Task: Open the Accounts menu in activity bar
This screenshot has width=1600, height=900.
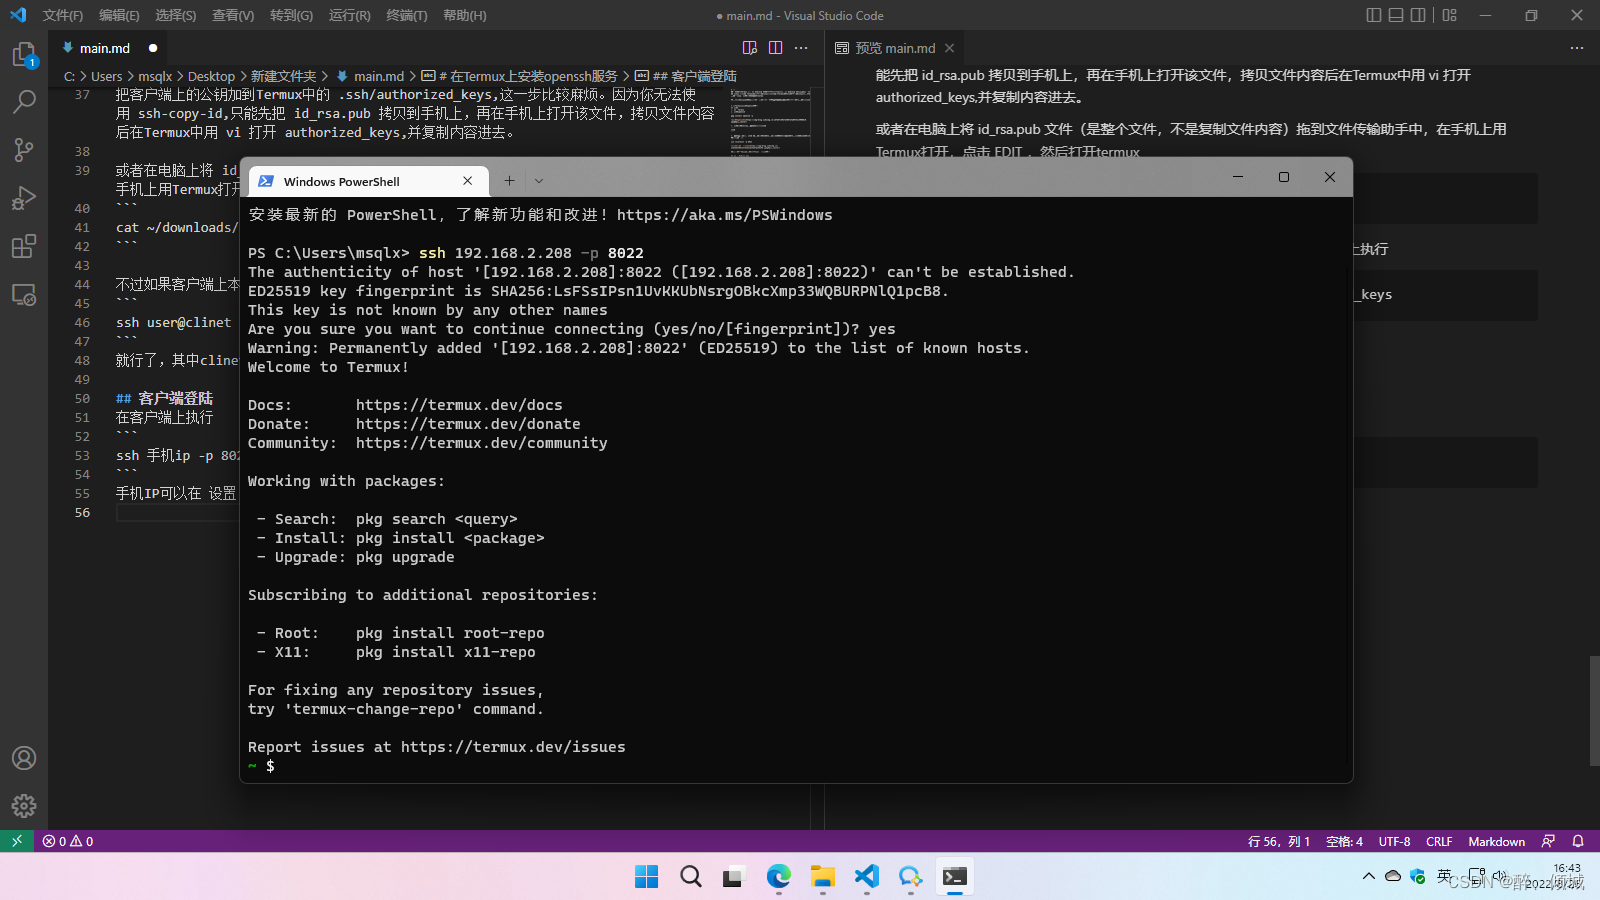Action: (x=24, y=758)
